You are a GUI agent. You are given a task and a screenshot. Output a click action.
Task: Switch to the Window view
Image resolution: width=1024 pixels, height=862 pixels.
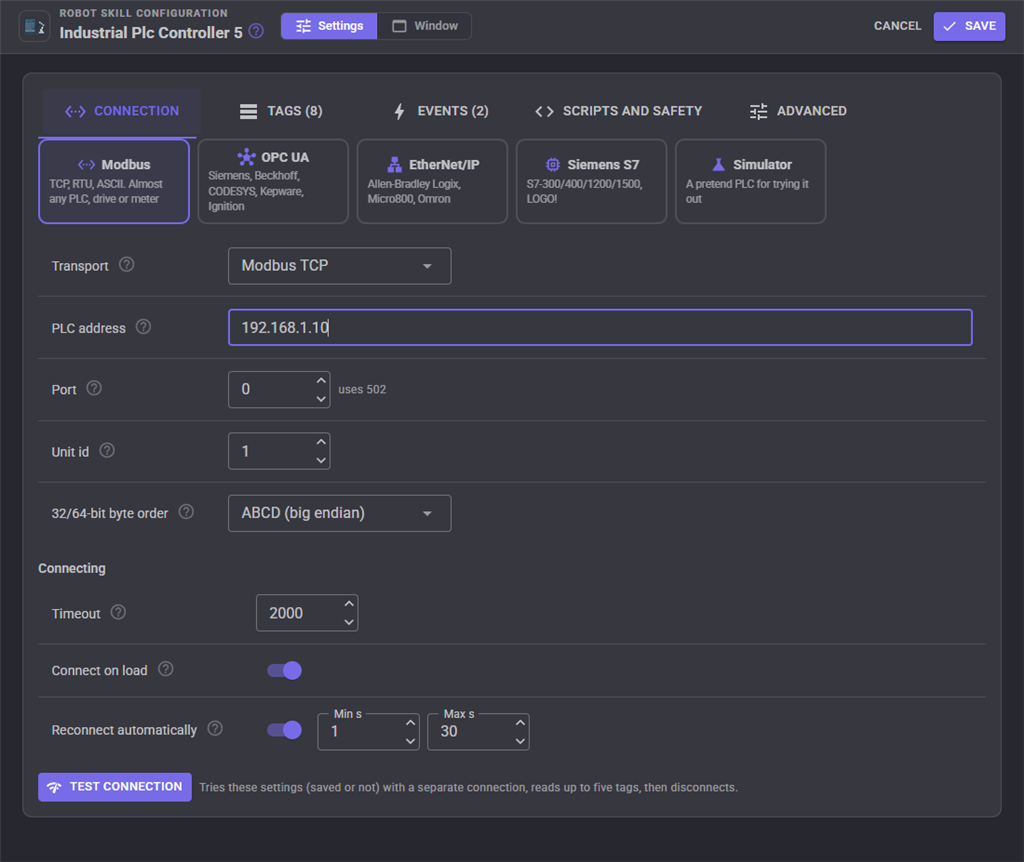(424, 26)
